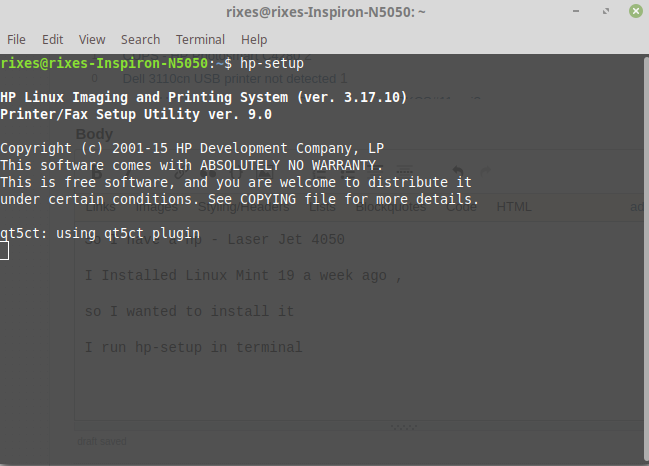Click the line 'HP Linux Imaging and Printing System'
This screenshot has width=649, height=466.
204,97
